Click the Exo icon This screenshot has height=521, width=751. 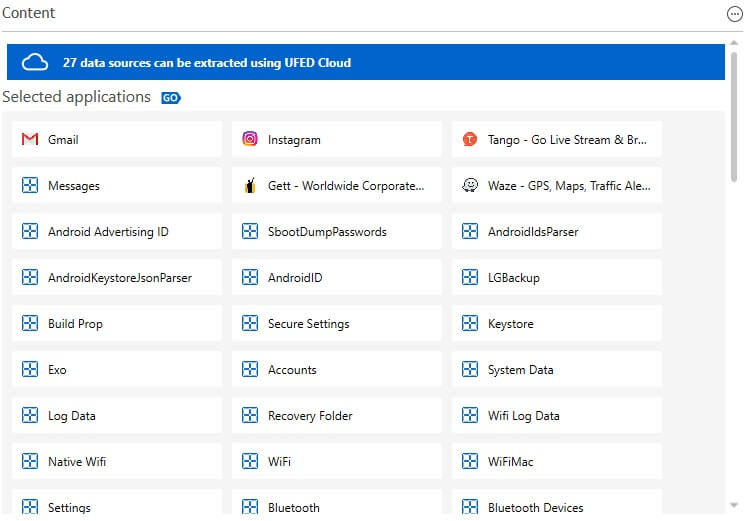point(30,369)
